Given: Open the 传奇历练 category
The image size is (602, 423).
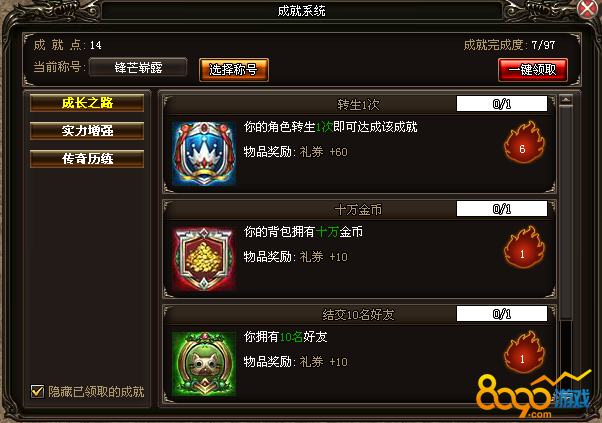Looking at the screenshot, I should [x=87, y=159].
